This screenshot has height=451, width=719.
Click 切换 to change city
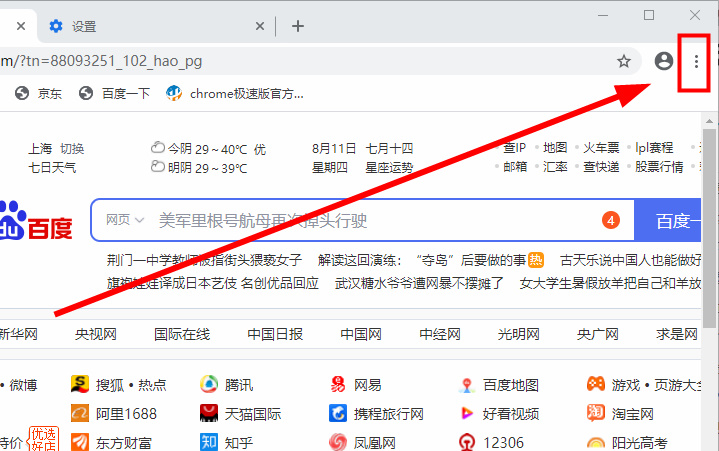point(72,148)
